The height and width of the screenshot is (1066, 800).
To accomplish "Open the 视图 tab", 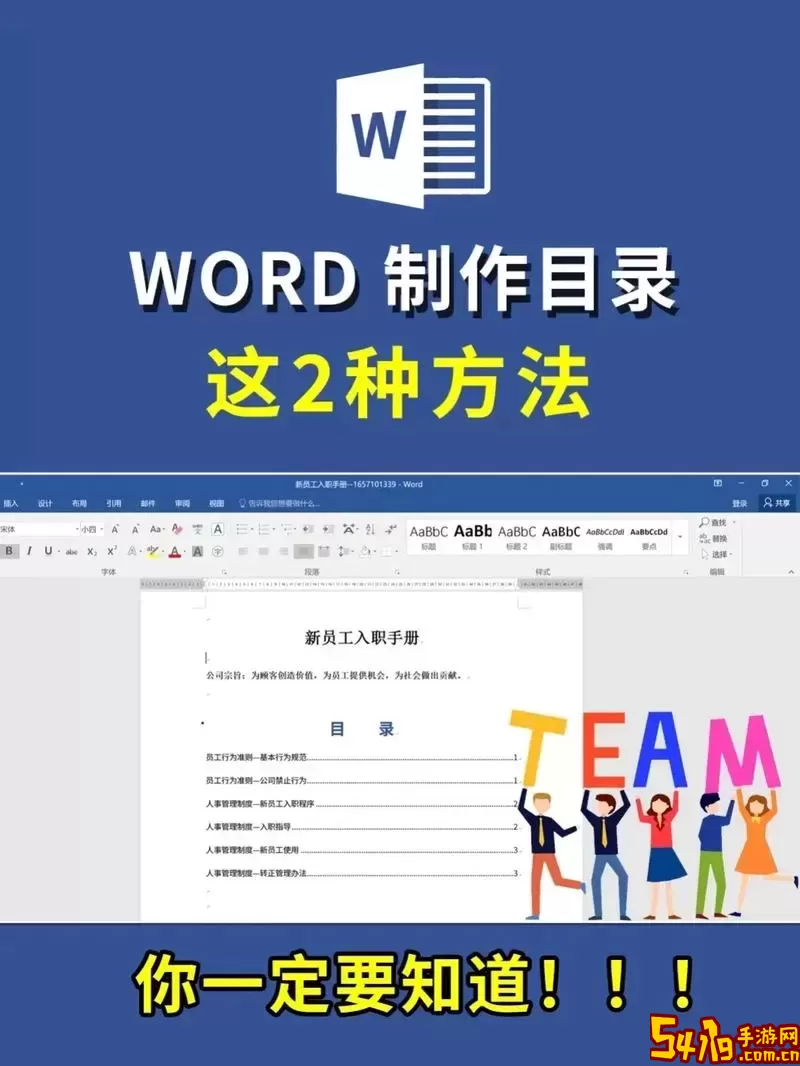I will click(216, 504).
